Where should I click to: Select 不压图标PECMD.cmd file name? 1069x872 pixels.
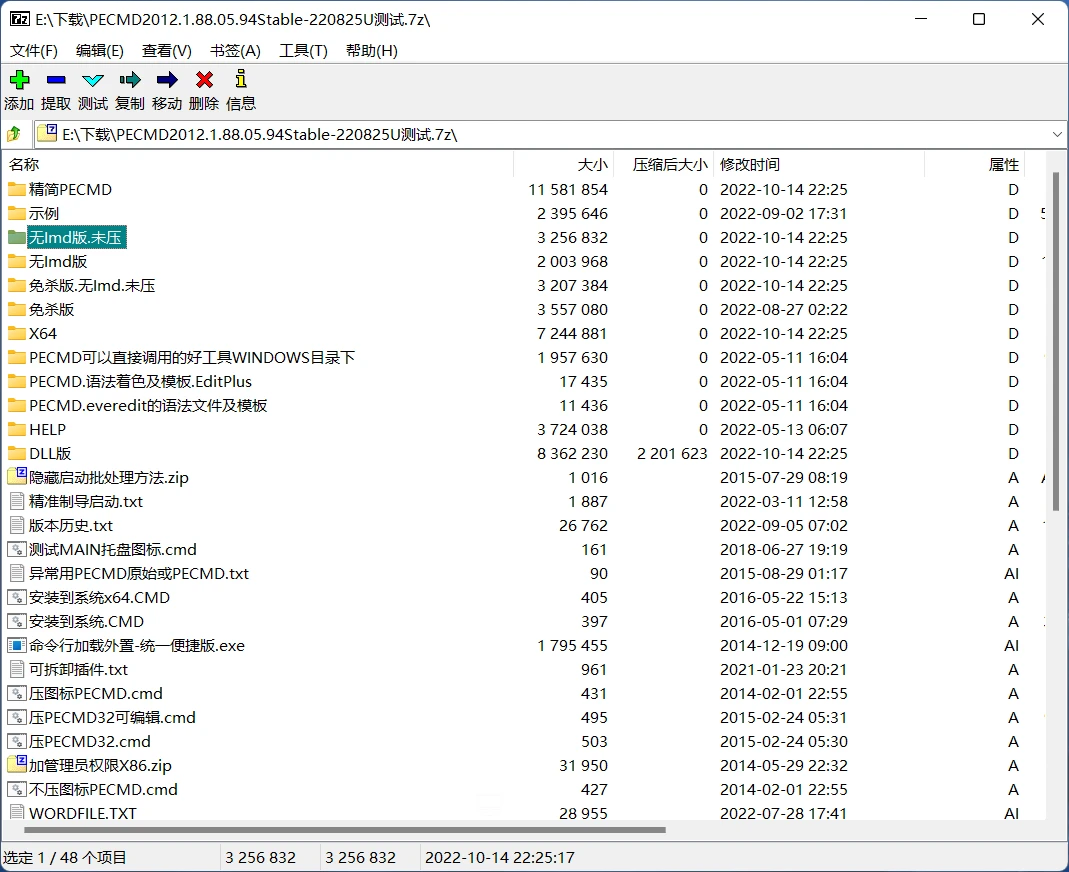pyautogui.click(x=103, y=789)
